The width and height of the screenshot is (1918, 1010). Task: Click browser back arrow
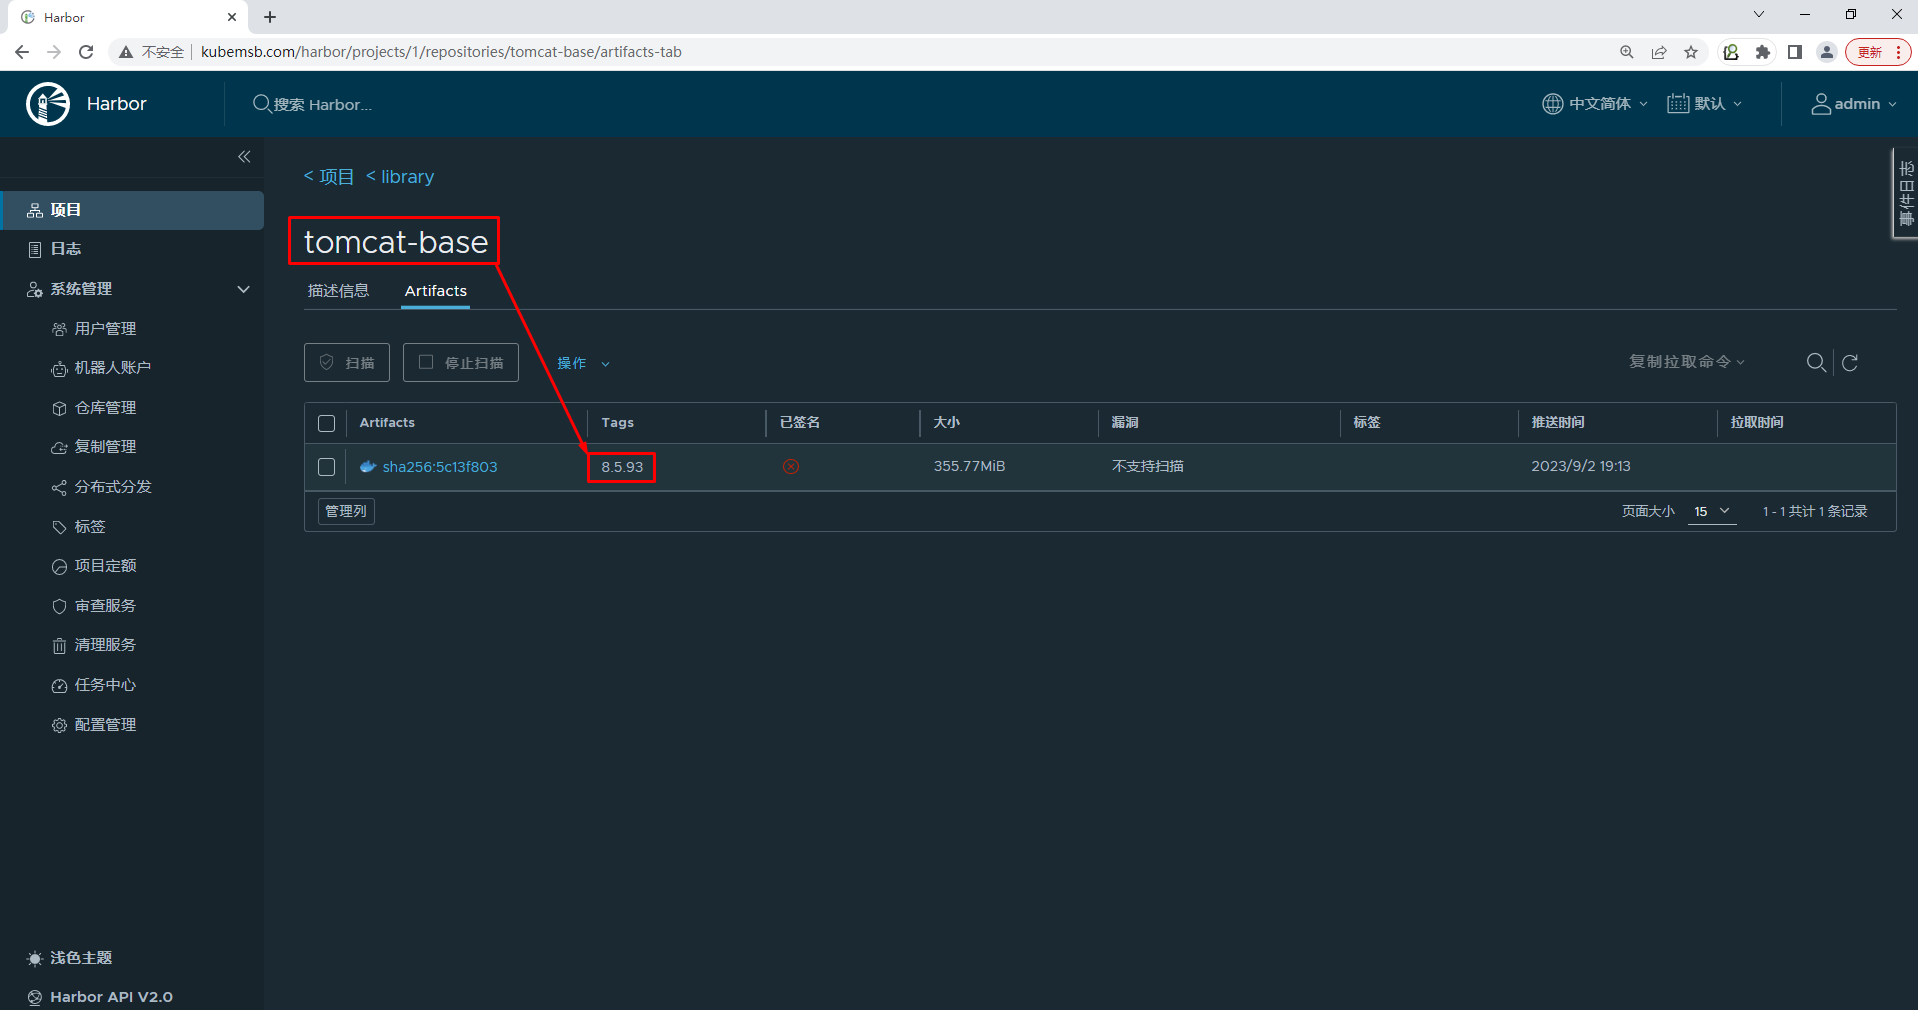tap(22, 52)
